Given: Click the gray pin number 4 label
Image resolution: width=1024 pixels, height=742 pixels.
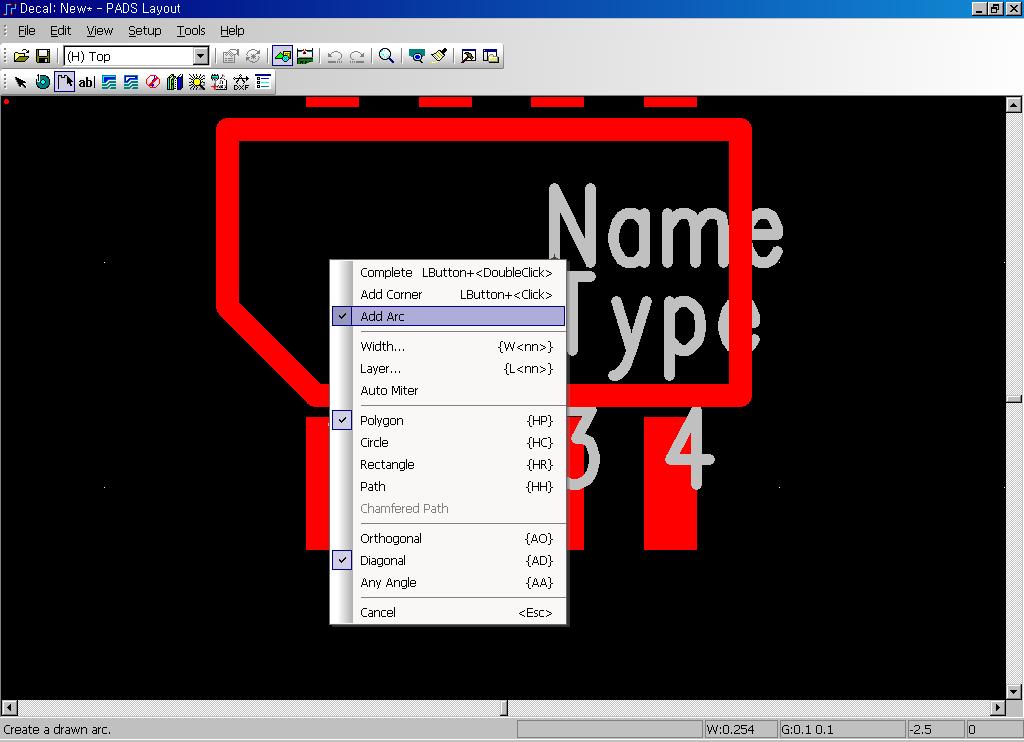Looking at the screenshot, I should click(690, 449).
